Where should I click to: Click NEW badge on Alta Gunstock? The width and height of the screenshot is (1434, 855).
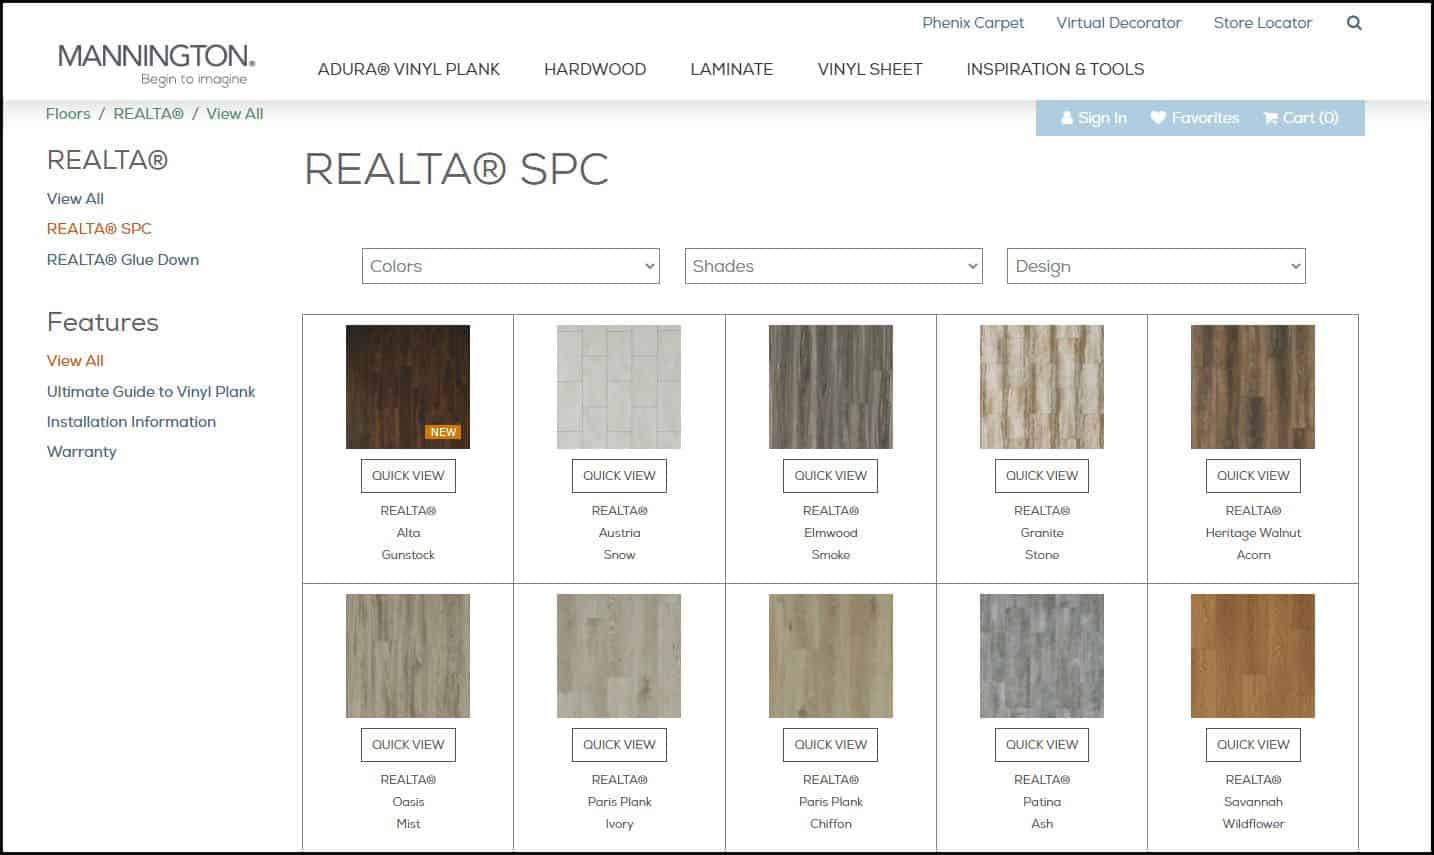click(443, 433)
